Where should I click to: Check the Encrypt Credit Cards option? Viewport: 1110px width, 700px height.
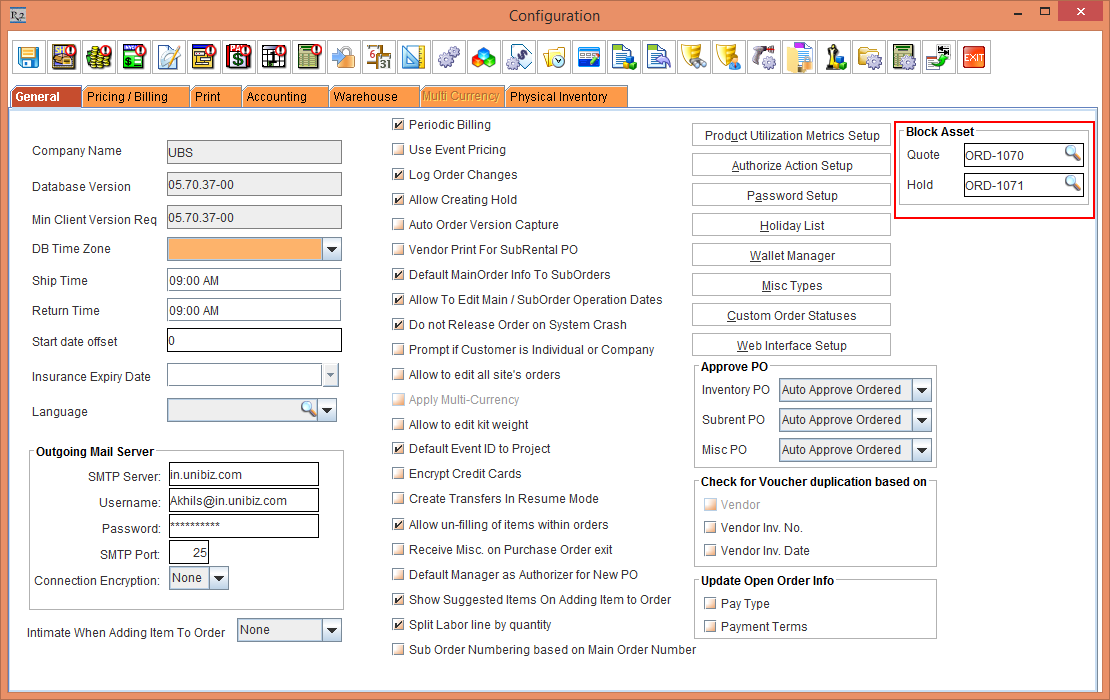click(x=399, y=474)
